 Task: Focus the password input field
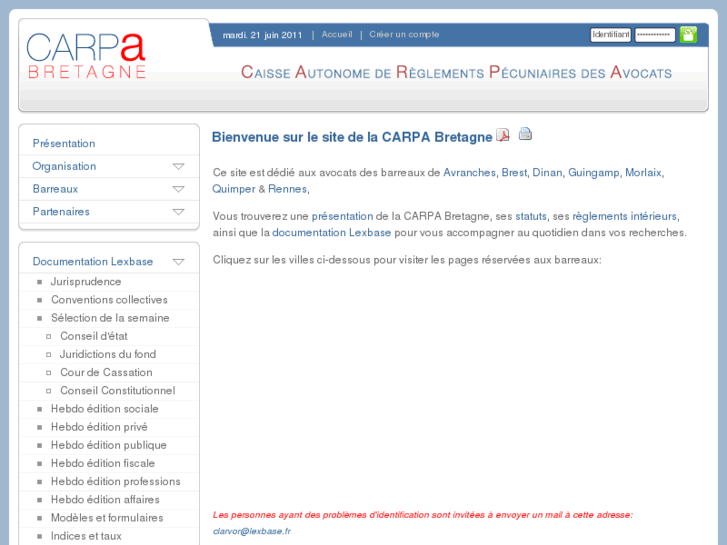click(655, 35)
